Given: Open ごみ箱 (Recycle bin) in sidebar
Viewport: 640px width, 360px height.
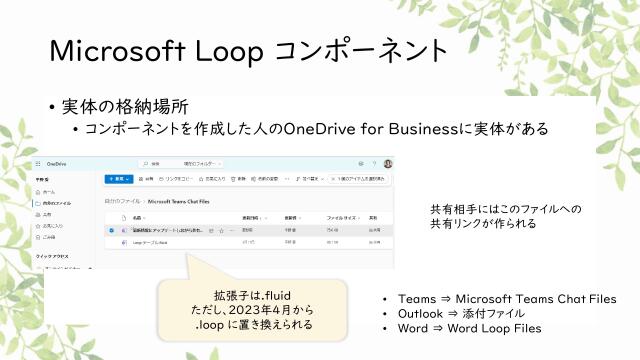Looking at the screenshot, I should [46, 237].
